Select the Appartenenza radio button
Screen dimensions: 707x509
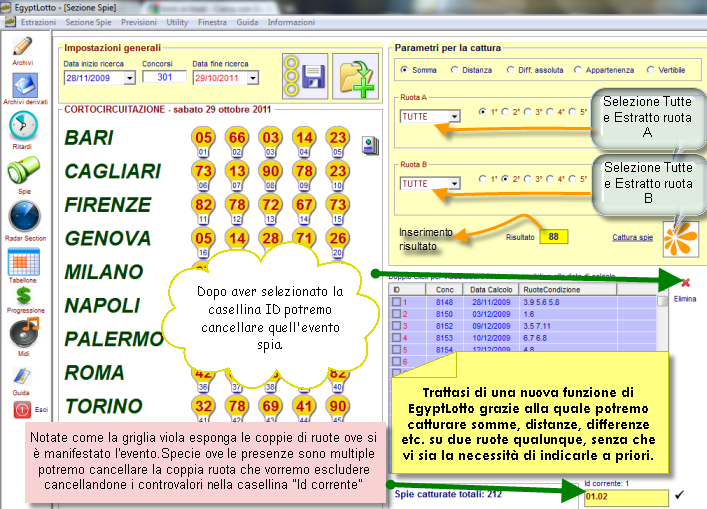[x=578, y=69]
